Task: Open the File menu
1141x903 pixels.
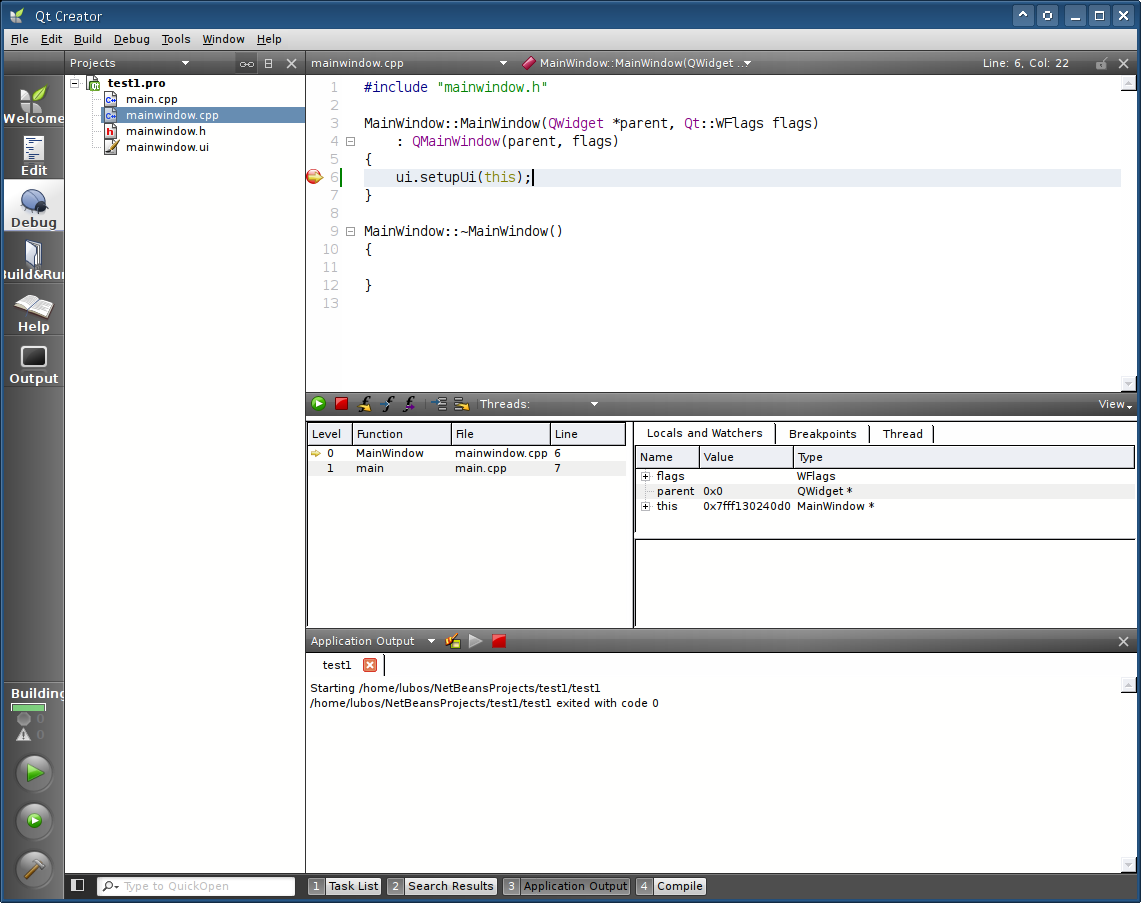Action: 20,39
